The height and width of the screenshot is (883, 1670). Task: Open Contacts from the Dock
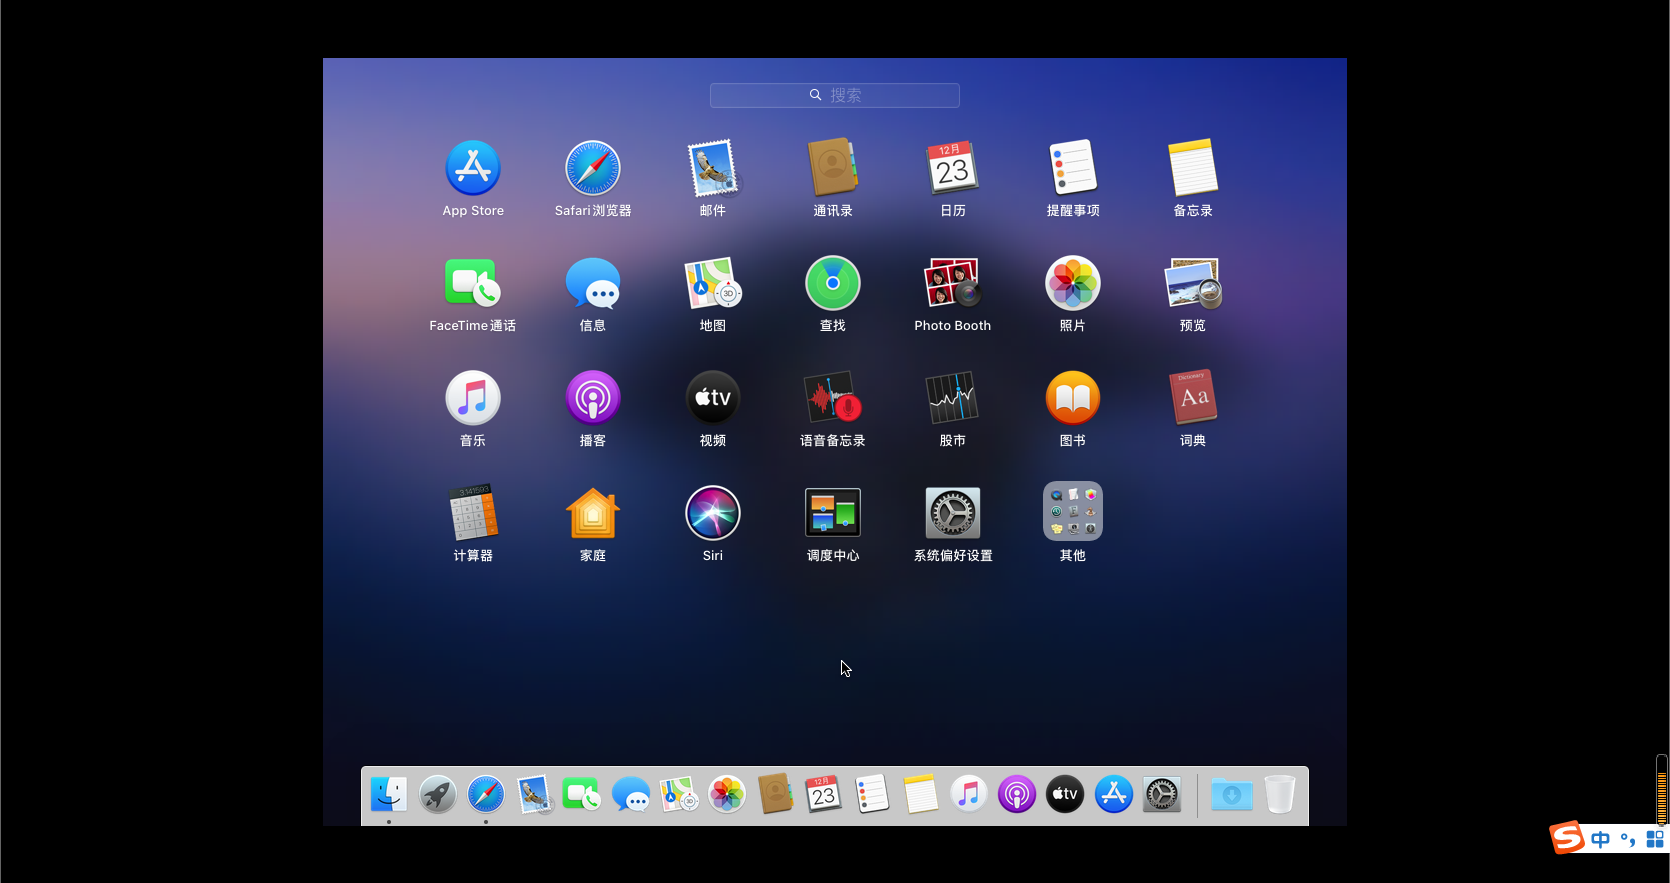click(x=775, y=795)
